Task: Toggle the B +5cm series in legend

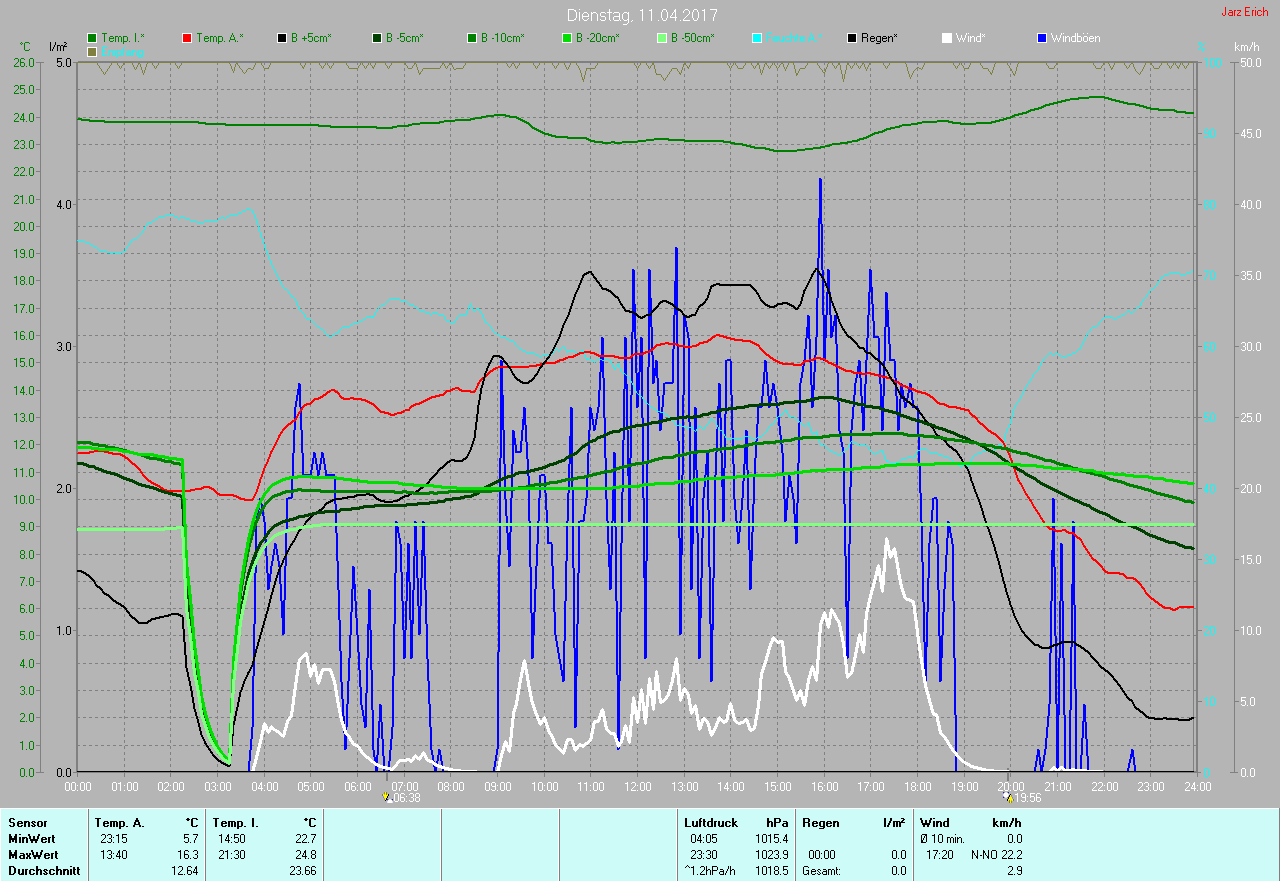Action: point(310,38)
